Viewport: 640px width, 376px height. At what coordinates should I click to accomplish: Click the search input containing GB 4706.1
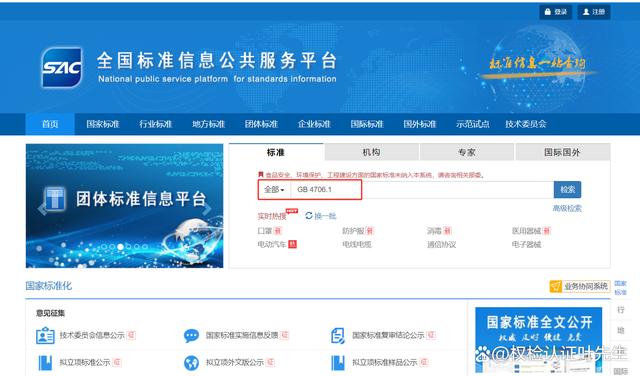pyautogui.click(x=422, y=189)
